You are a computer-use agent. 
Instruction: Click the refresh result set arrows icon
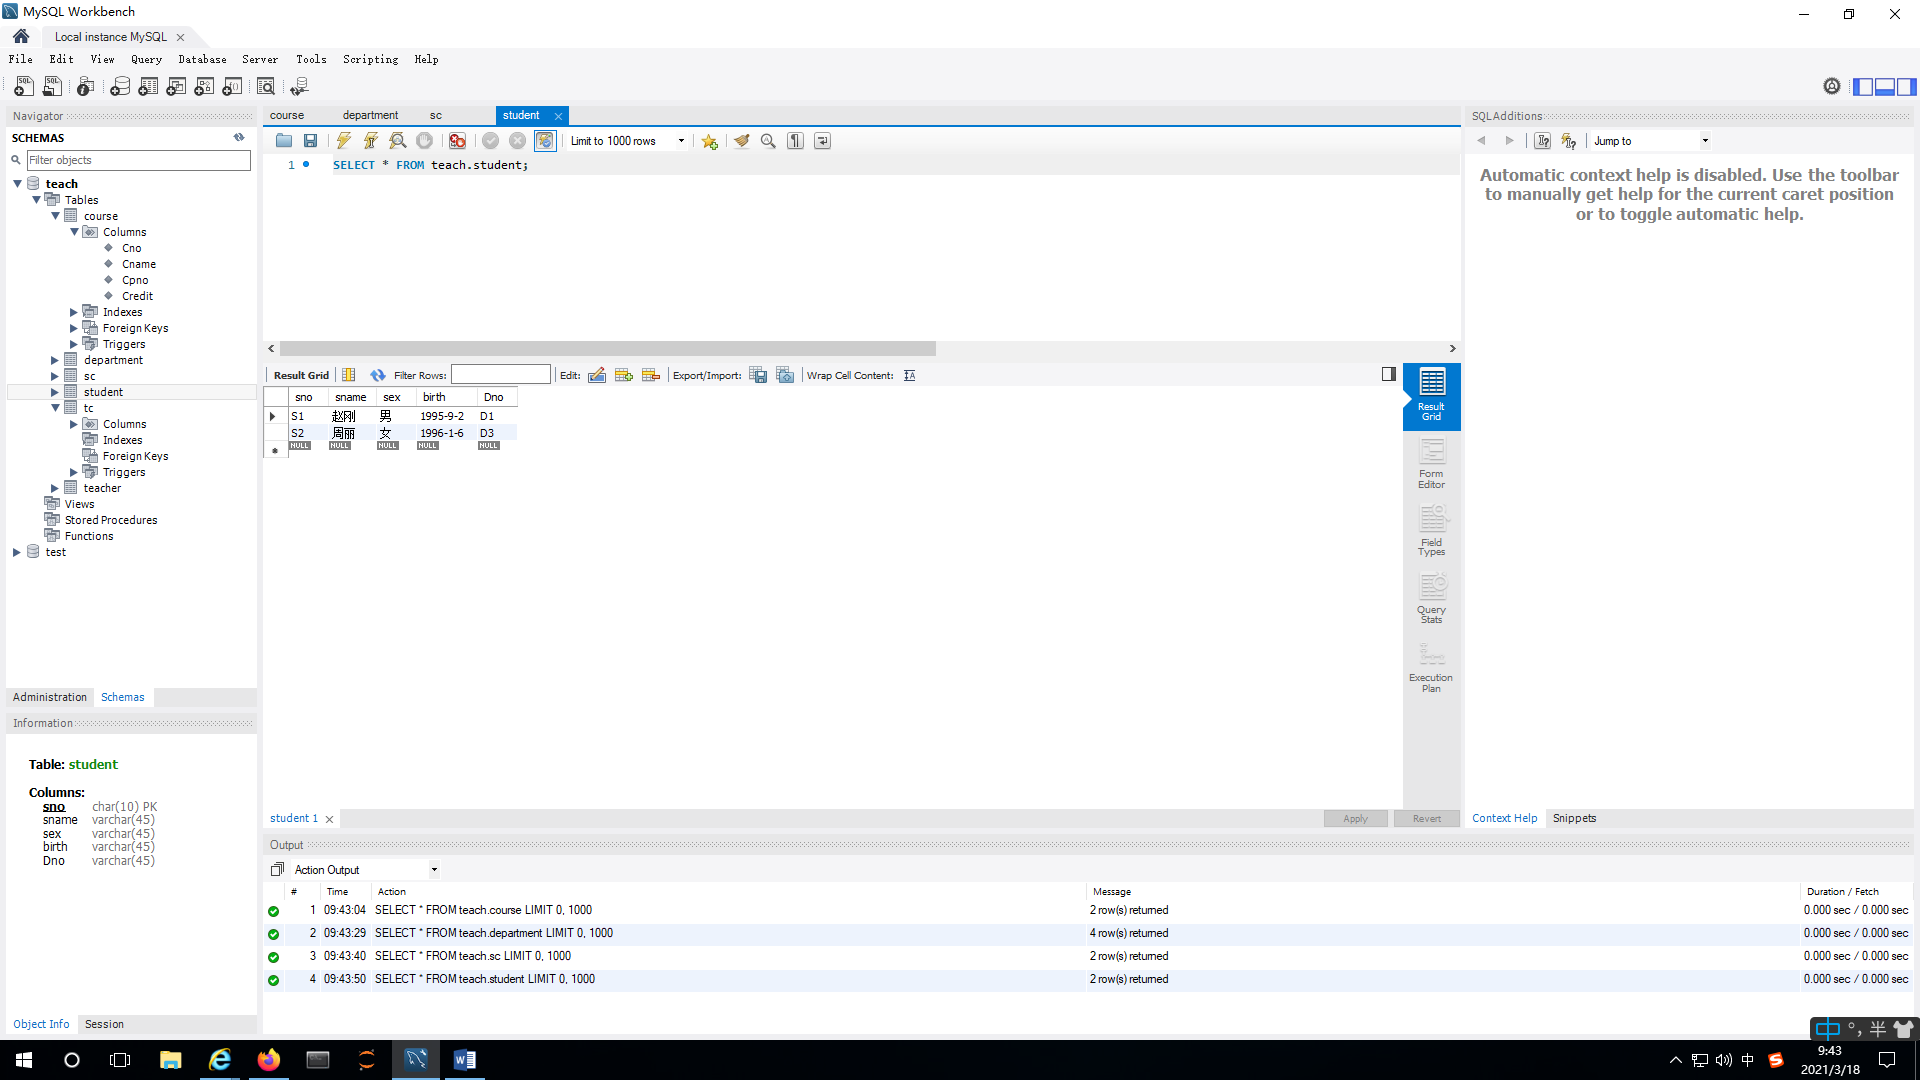pos(378,375)
